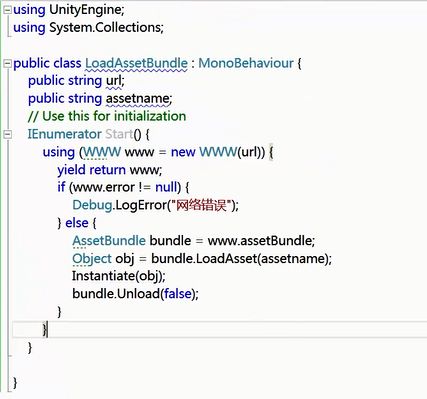Click 'System.Collections' namespace text

105,28
